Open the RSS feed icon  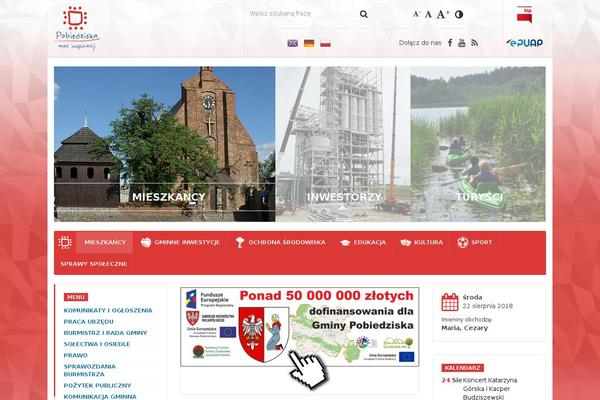click(474, 43)
